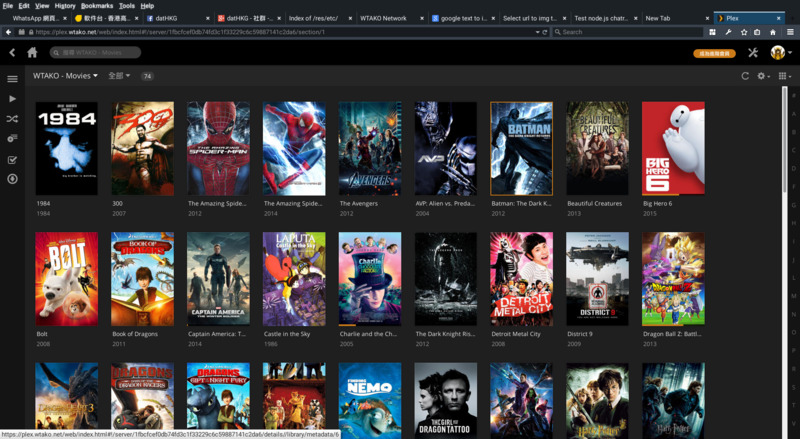Click the library vertical scrollbar
The image size is (800, 439).
tap(785, 139)
